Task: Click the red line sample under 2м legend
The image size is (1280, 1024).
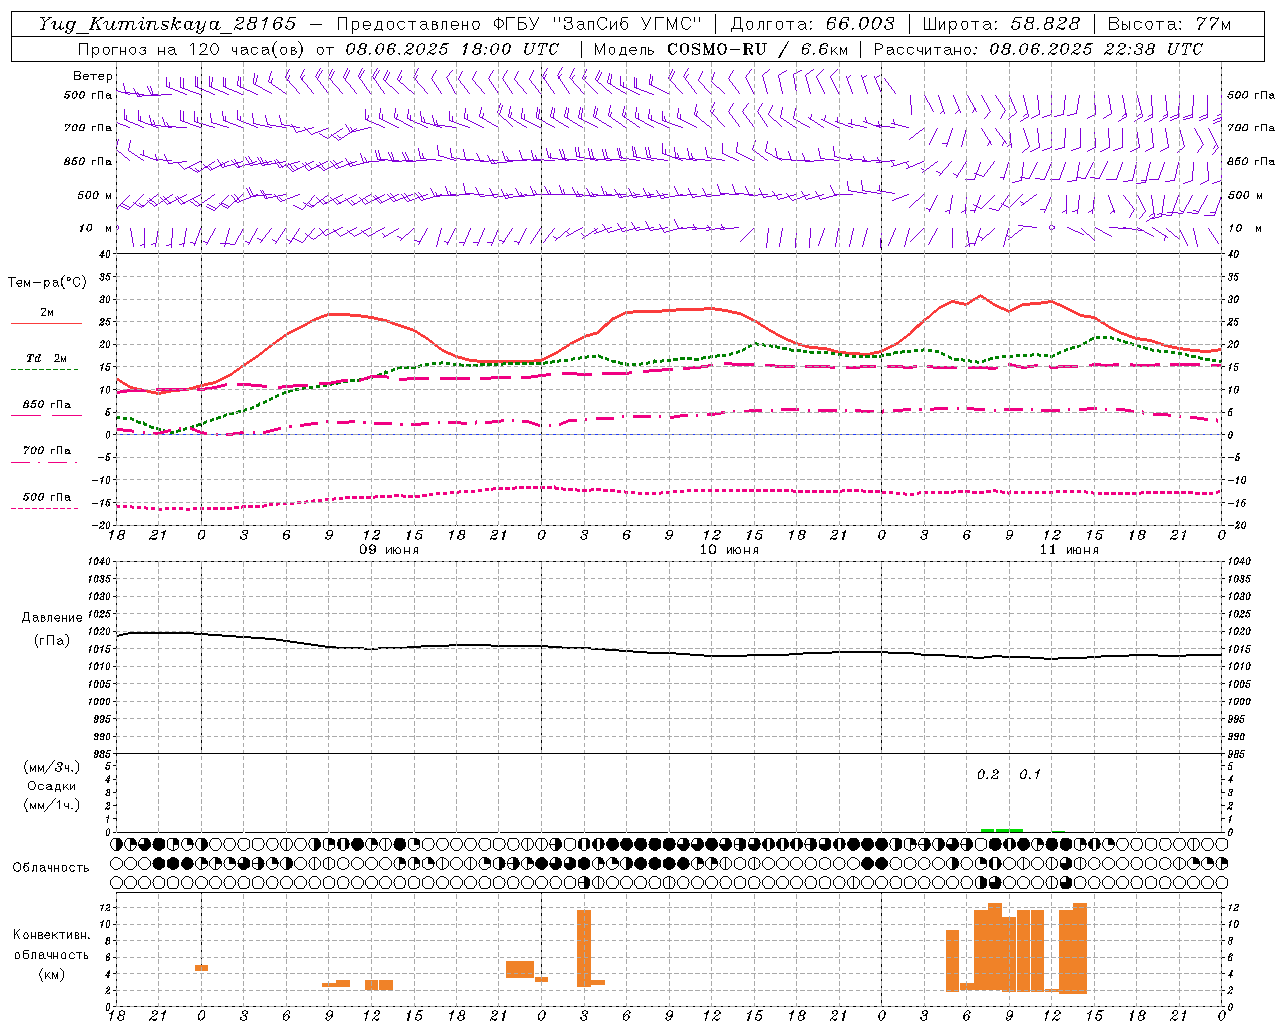Action: click(46, 324)
